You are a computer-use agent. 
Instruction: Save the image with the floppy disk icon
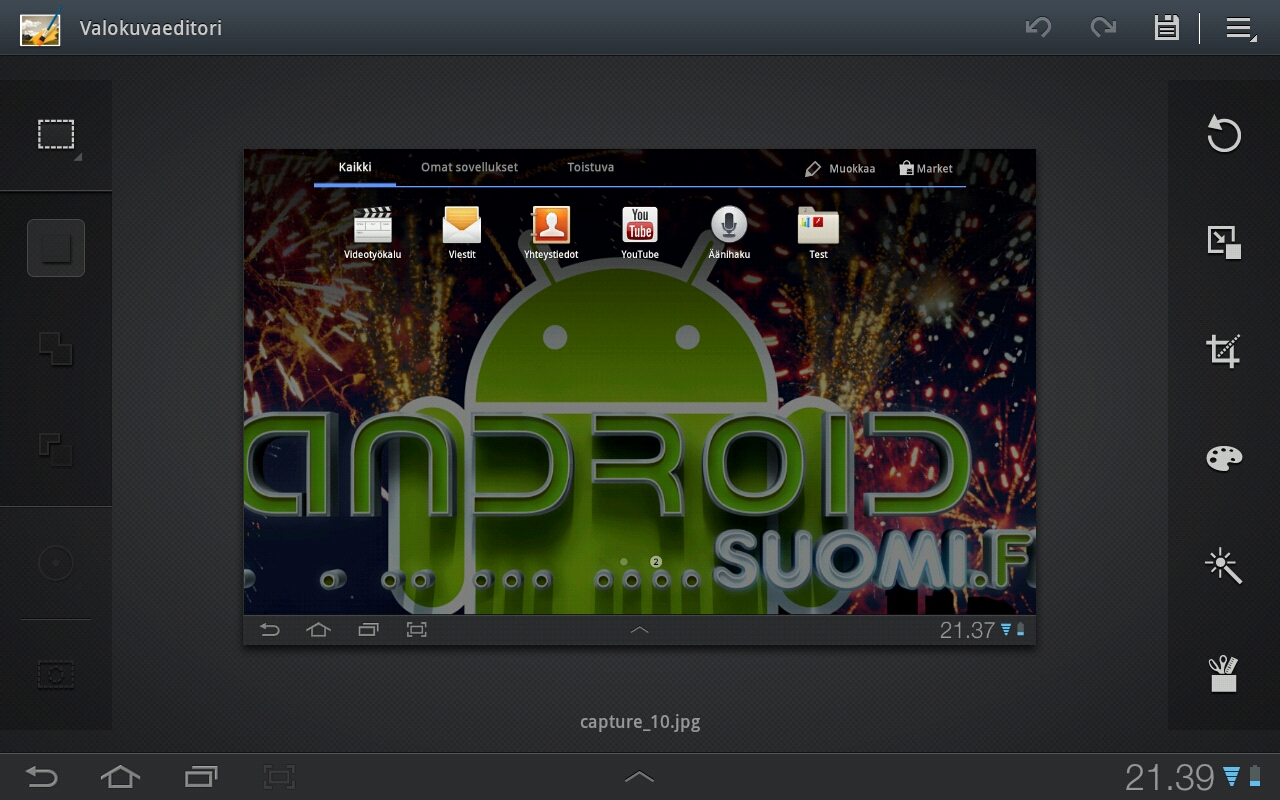tap(1166, 28)
